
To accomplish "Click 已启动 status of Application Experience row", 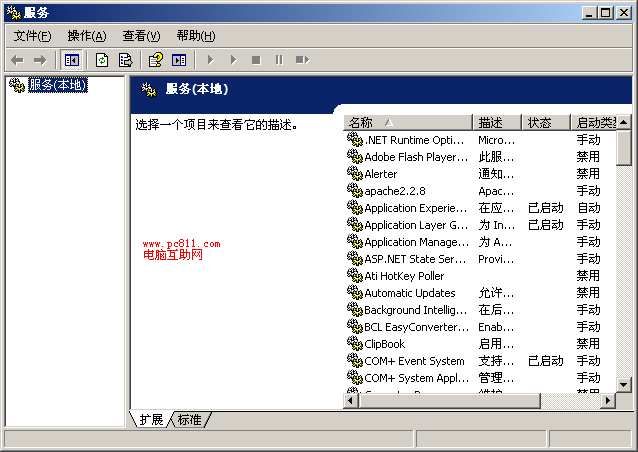I will point(546,208).
